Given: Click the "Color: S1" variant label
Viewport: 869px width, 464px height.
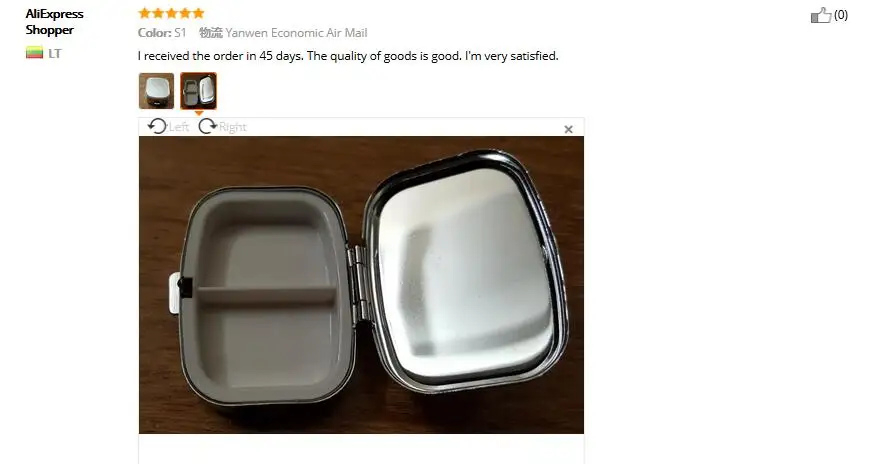Looking at the screenshot, I should point(162,33).
